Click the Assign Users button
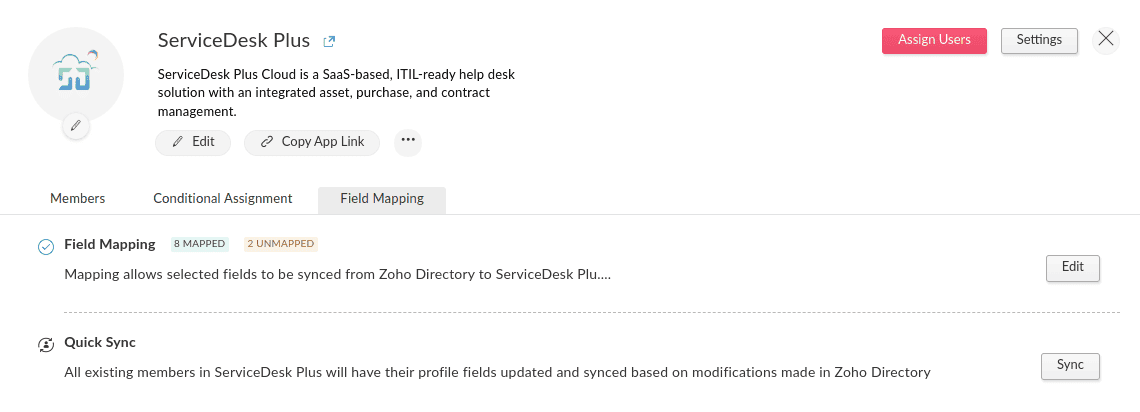The image size is (1140, 412). (934, 40)
